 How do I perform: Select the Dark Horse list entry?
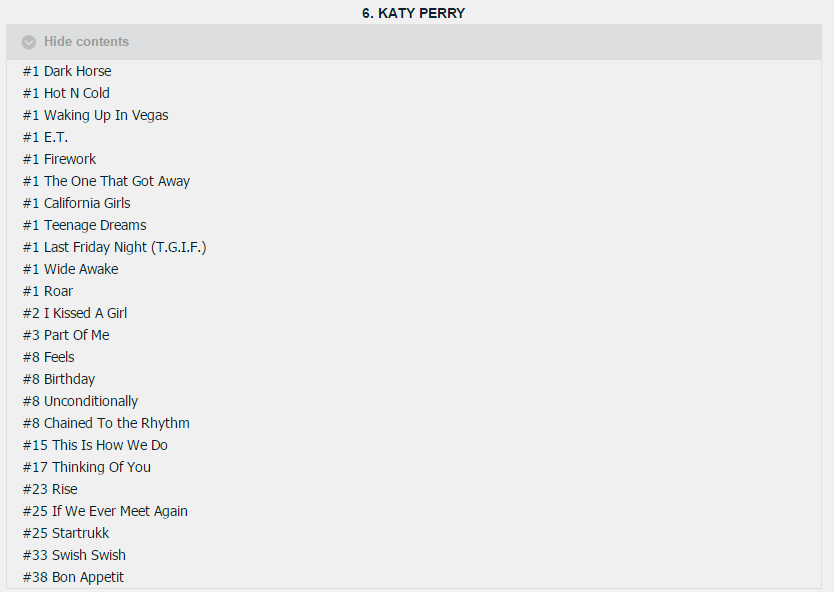pos(67,71)
